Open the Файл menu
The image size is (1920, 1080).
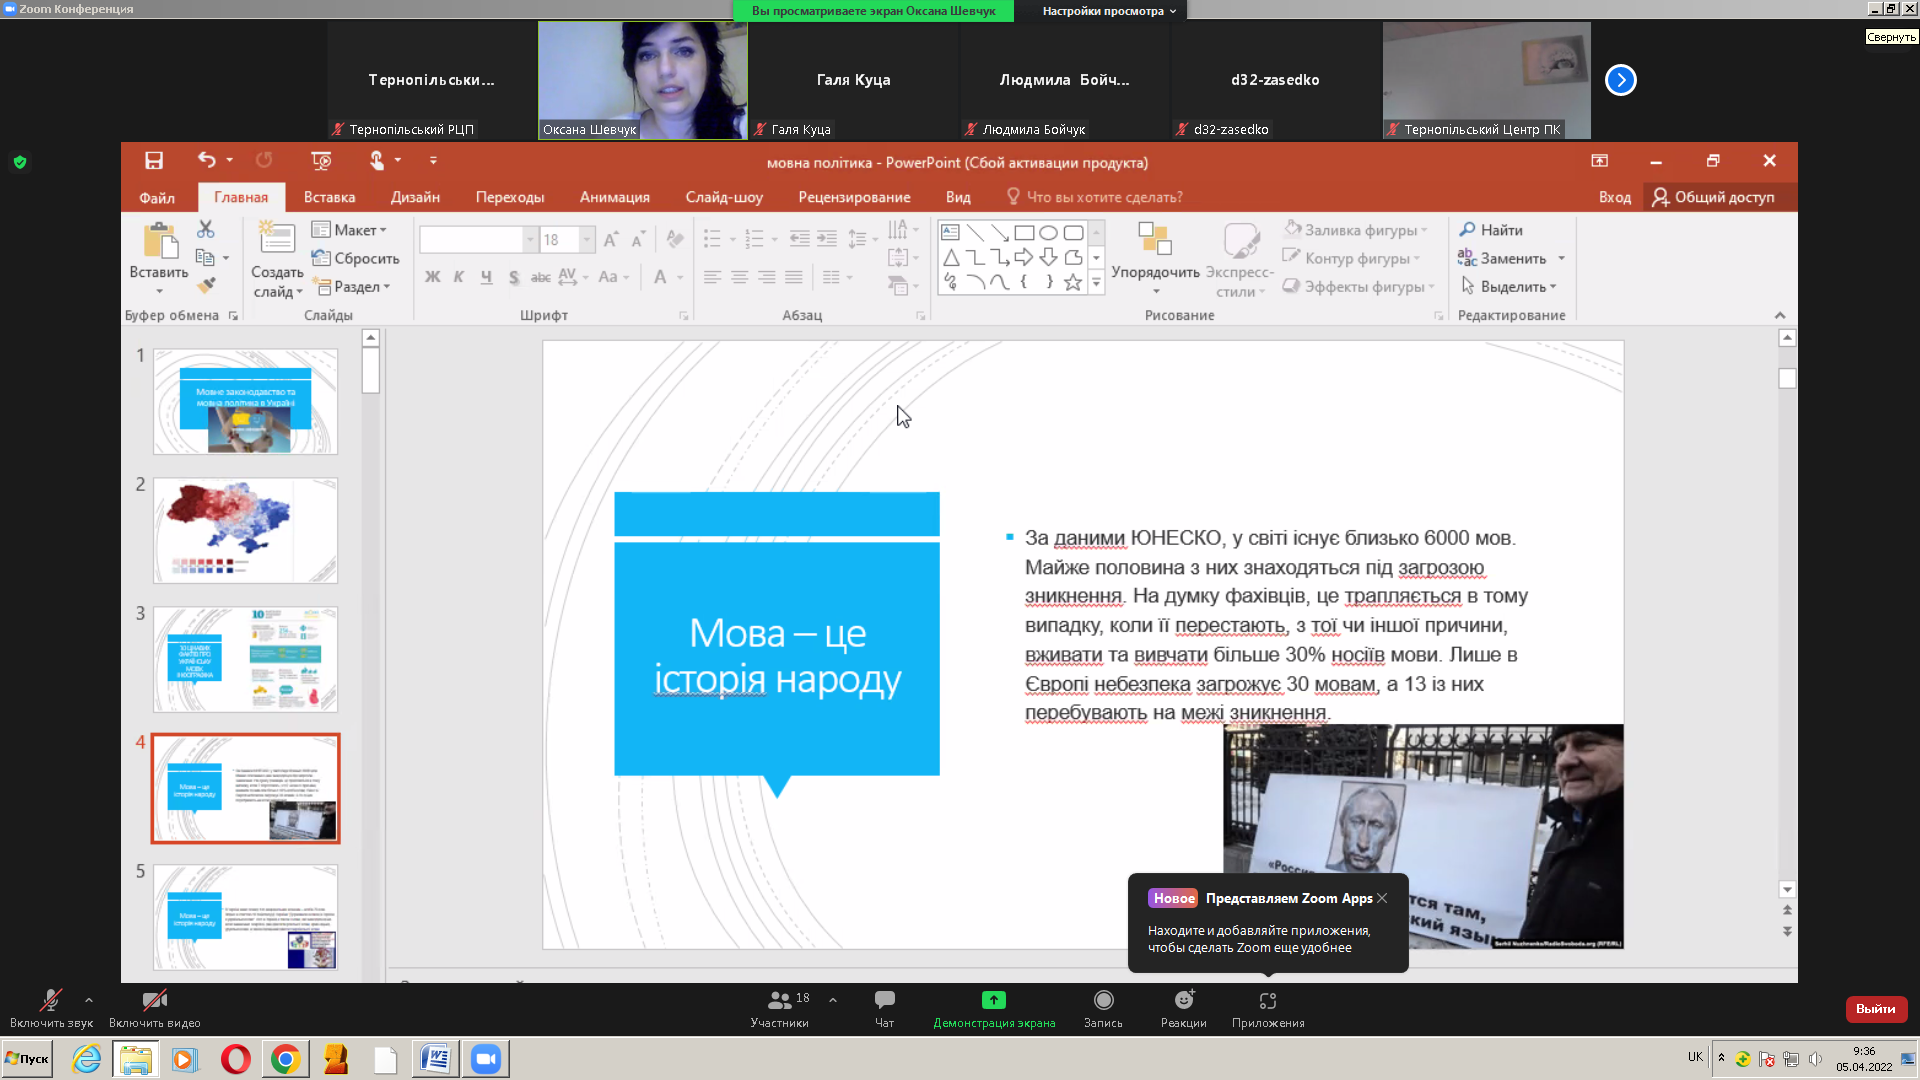[157, 197]
